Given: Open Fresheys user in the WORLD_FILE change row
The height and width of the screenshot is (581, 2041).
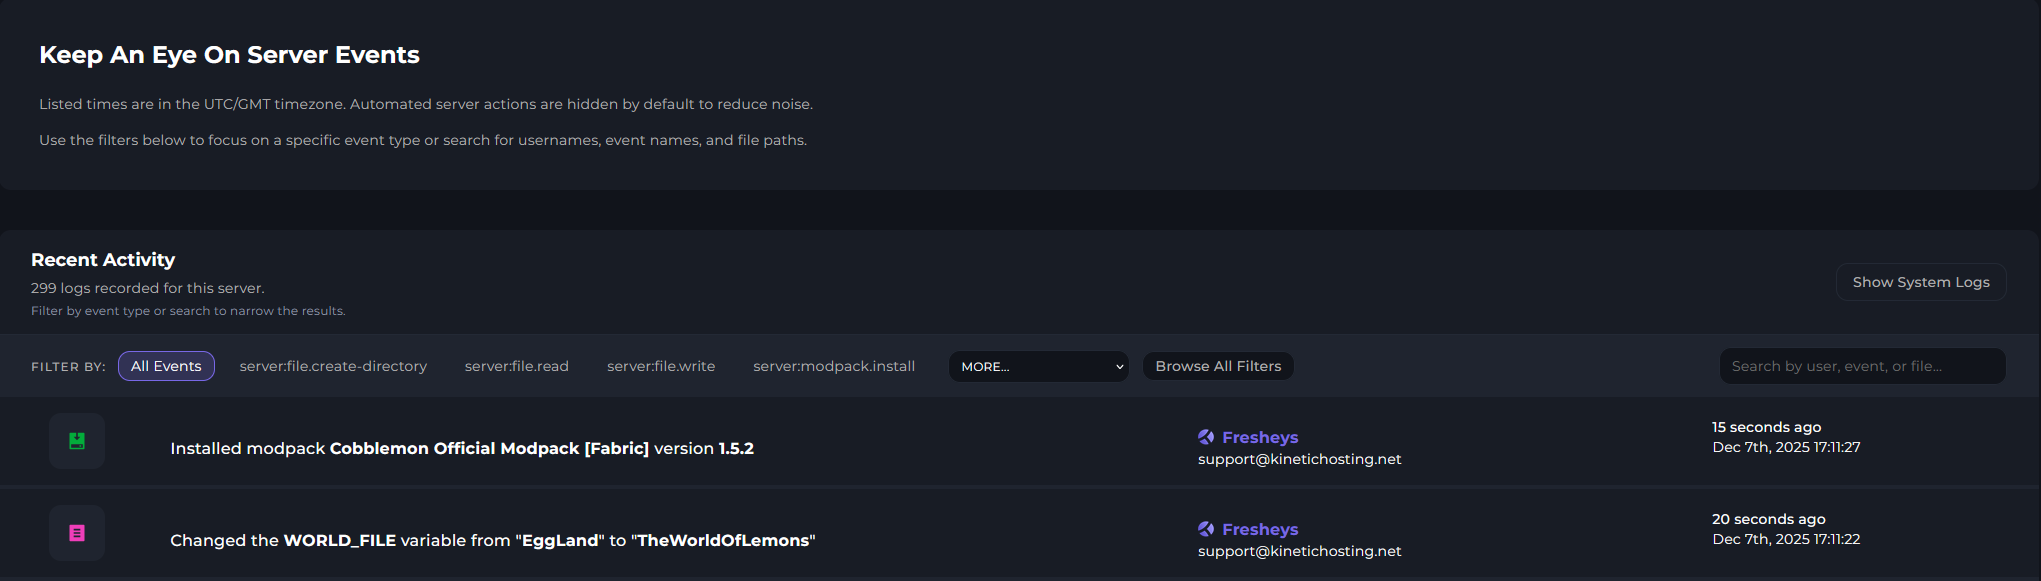Looking at the screenshot, I should 1260,529.
